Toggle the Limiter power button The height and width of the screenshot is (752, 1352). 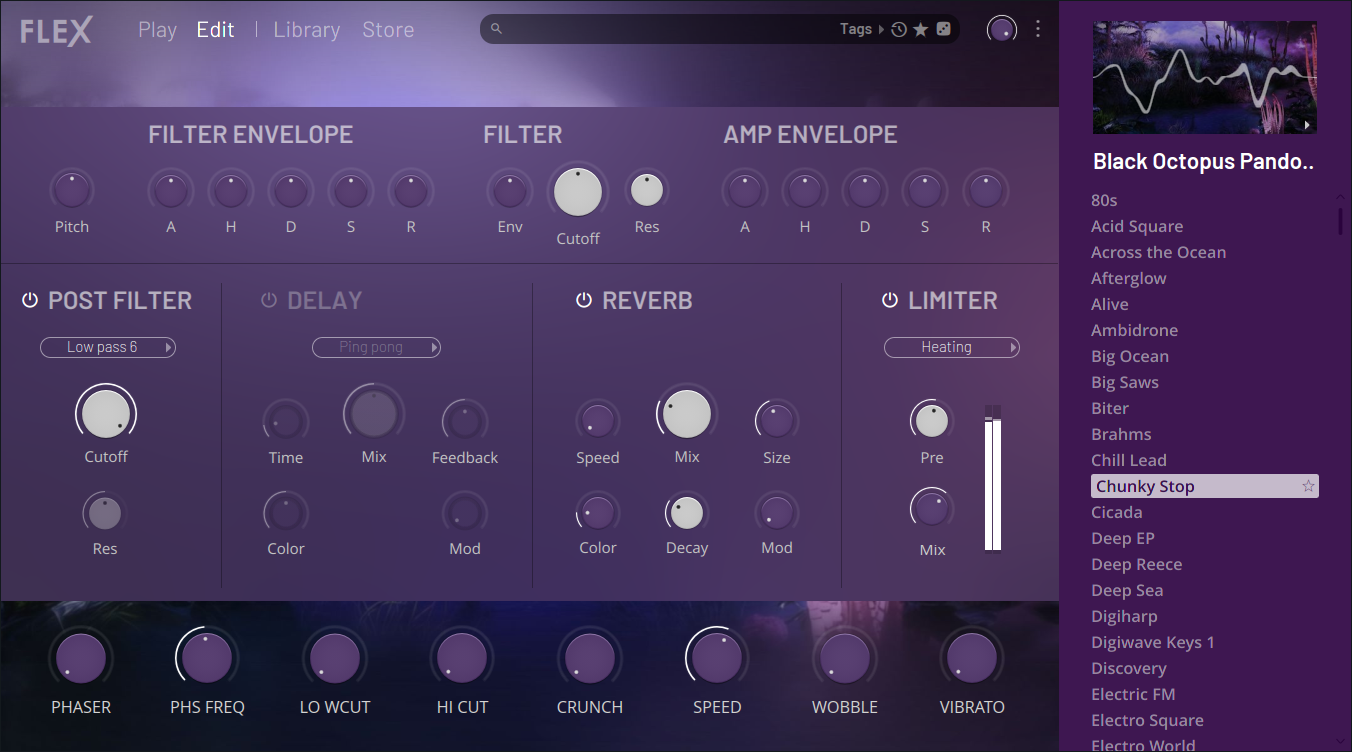tap(890, 300)
